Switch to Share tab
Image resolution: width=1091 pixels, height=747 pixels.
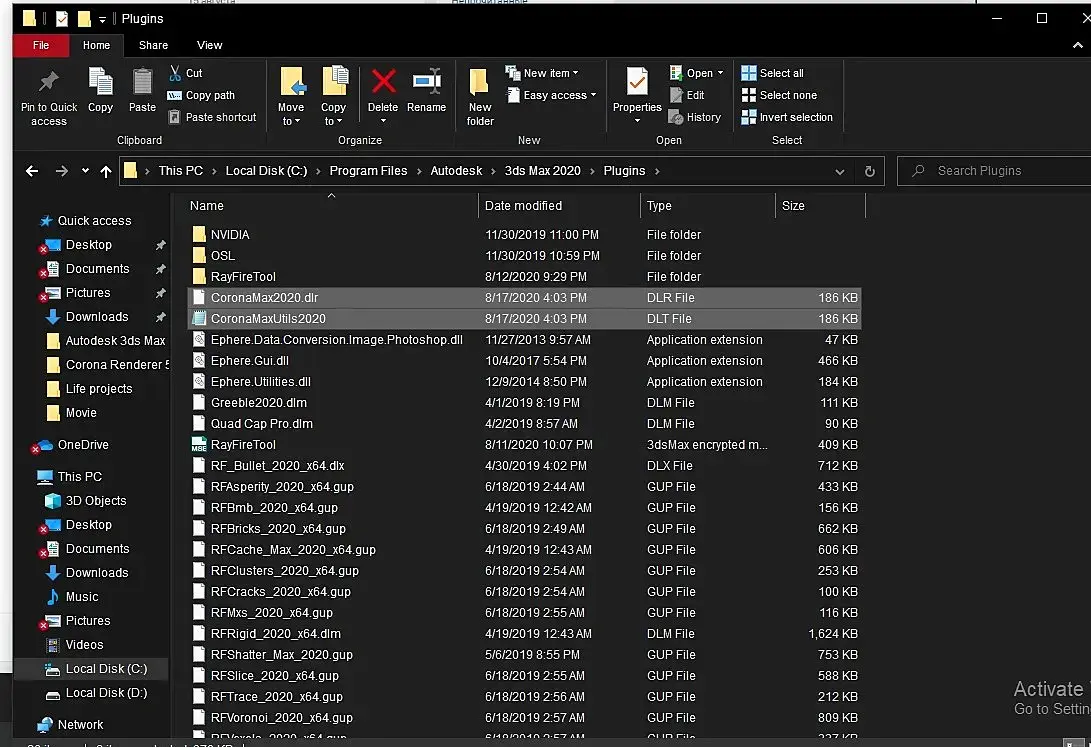[153, 45]
